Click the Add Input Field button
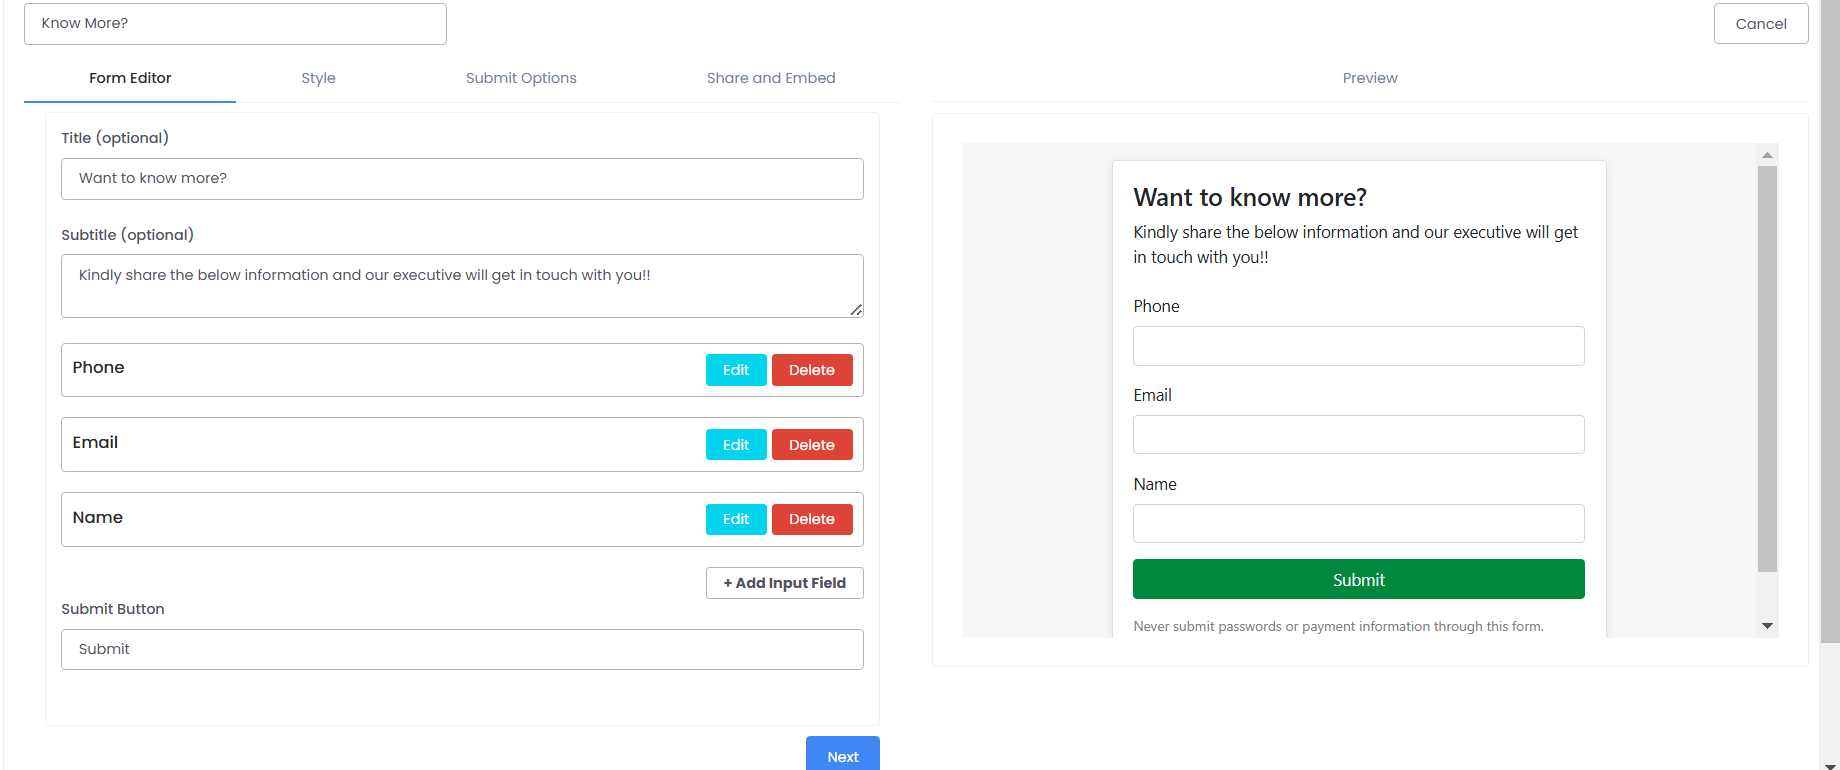Screen dimensions: 1840x770 tap(785, 583)
